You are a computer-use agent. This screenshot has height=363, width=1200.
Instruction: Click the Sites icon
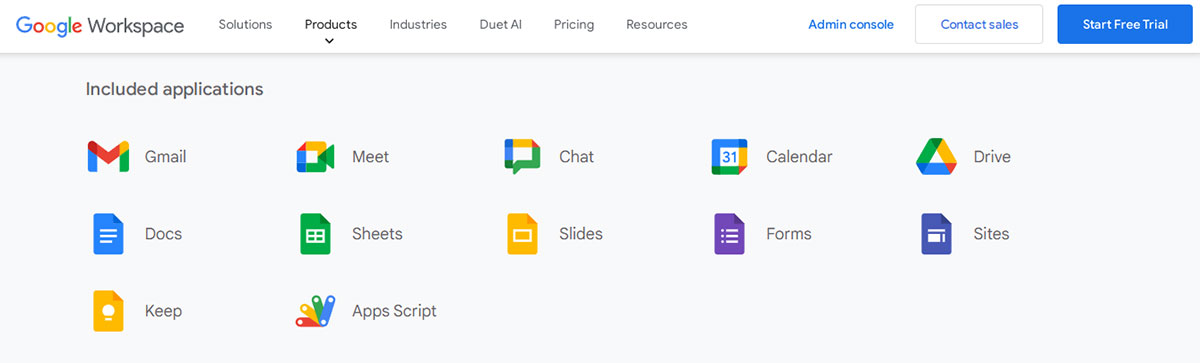tap(937, 234)
